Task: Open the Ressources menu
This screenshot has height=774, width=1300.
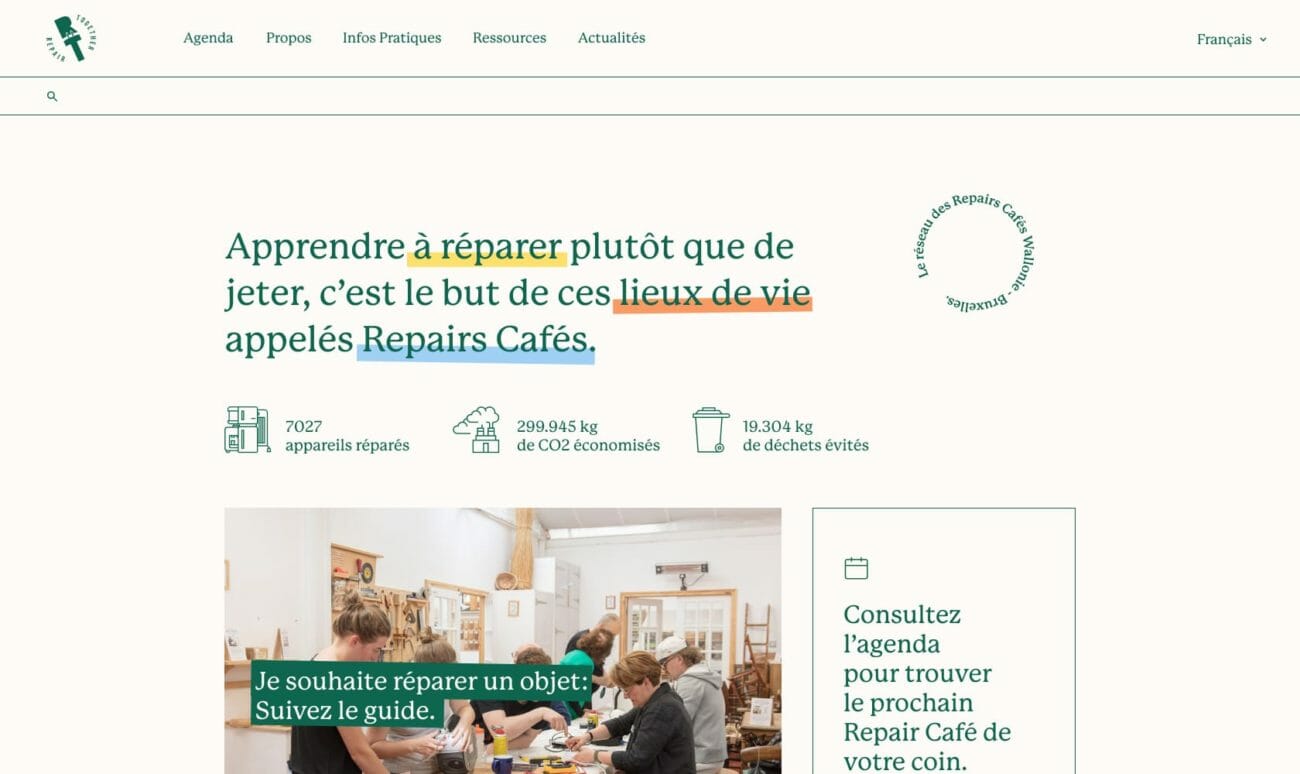Action: (510, 38)
